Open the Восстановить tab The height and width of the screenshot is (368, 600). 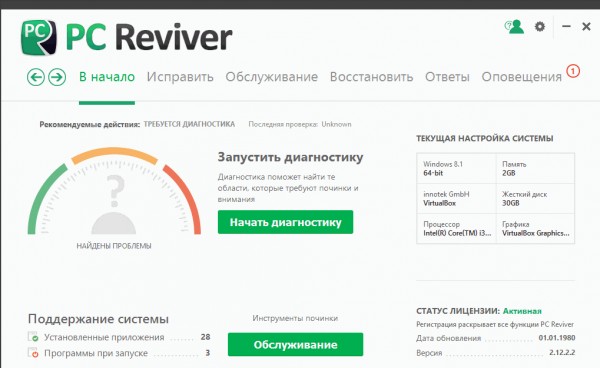pyautogui.click(x=371, y=77)
